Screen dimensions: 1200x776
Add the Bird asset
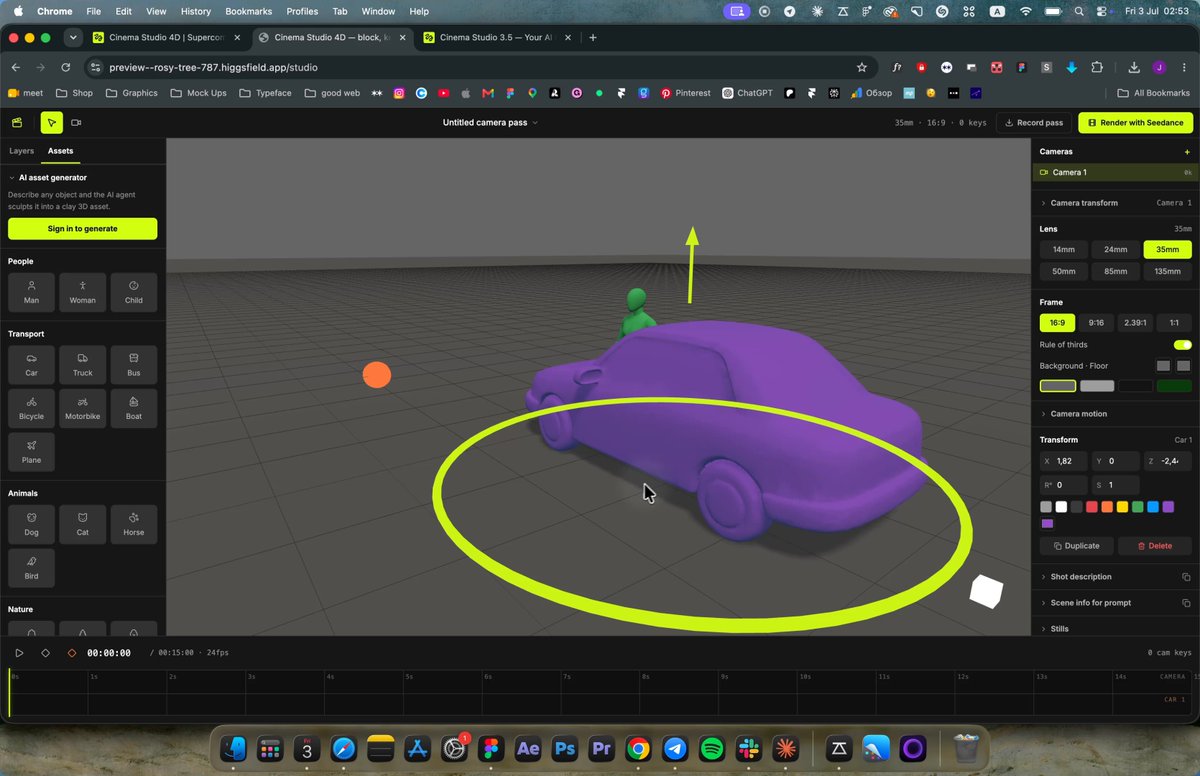click(x=32, y=568)
